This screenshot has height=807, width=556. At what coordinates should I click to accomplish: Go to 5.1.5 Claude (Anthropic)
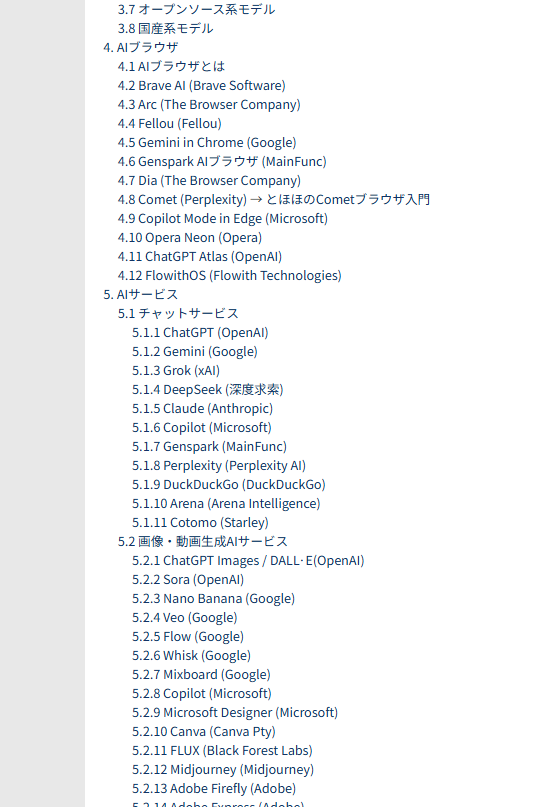tap(202, 409)
